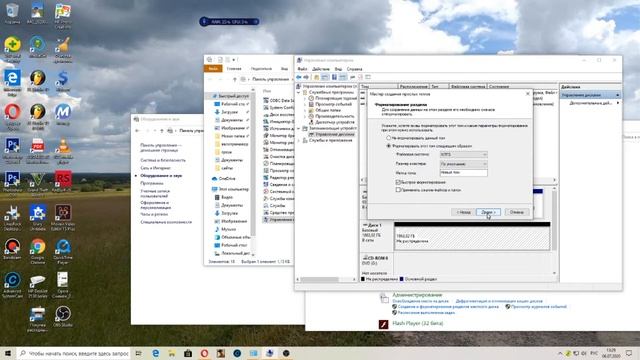Open 'Администрирование' heading link
Image resolution: width=640 pixels, height=360 pixels.
click(417, 295)
